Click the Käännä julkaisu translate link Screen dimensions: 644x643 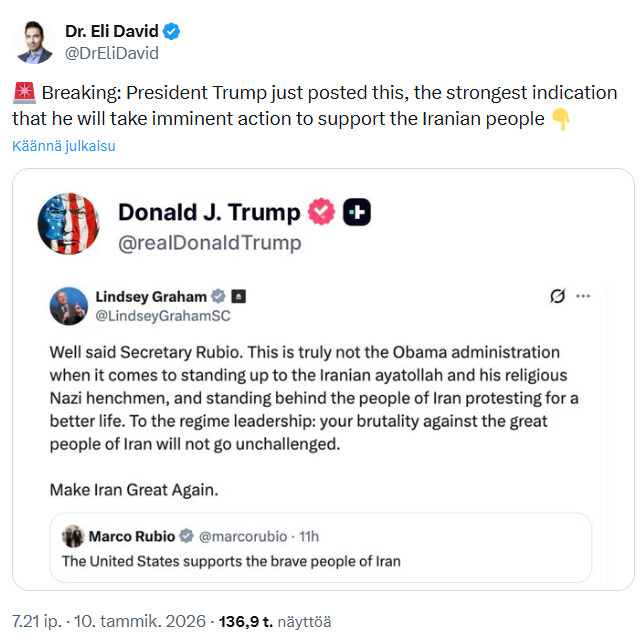[x=64, y=146]
